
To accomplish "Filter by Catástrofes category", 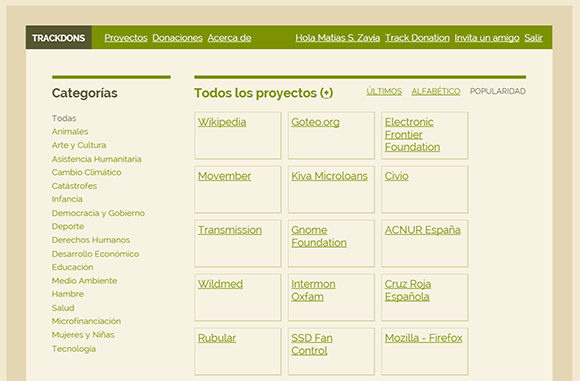I will [74, 186].
